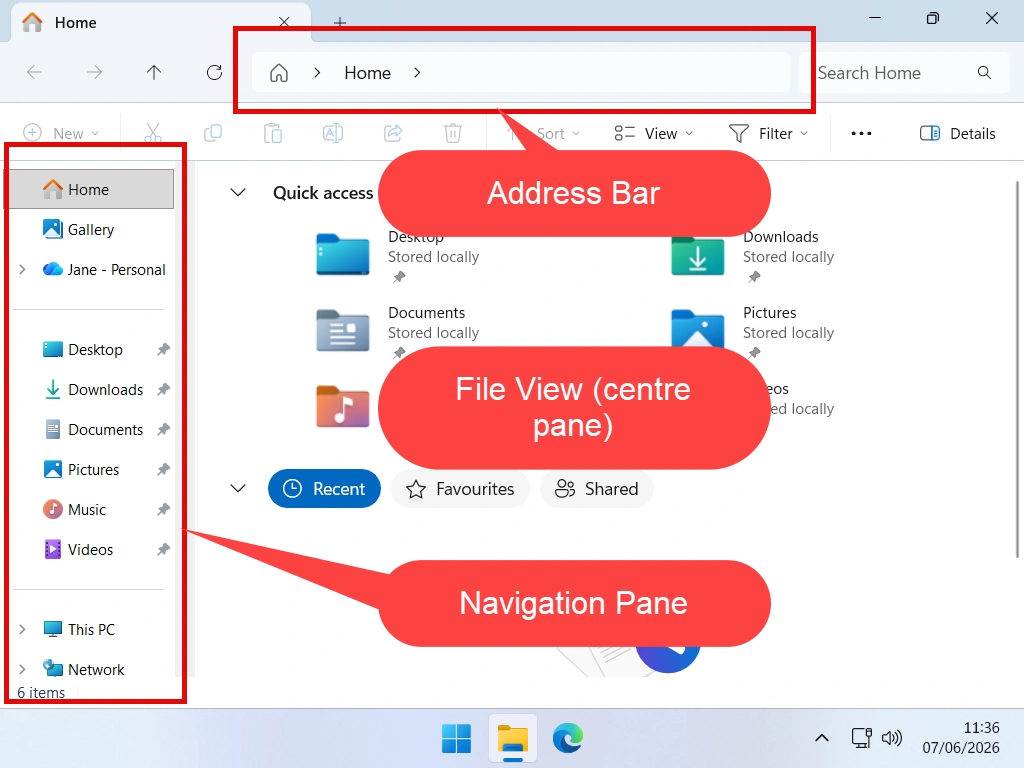
Task: Open the clock and date flyout
Action: 960,738
